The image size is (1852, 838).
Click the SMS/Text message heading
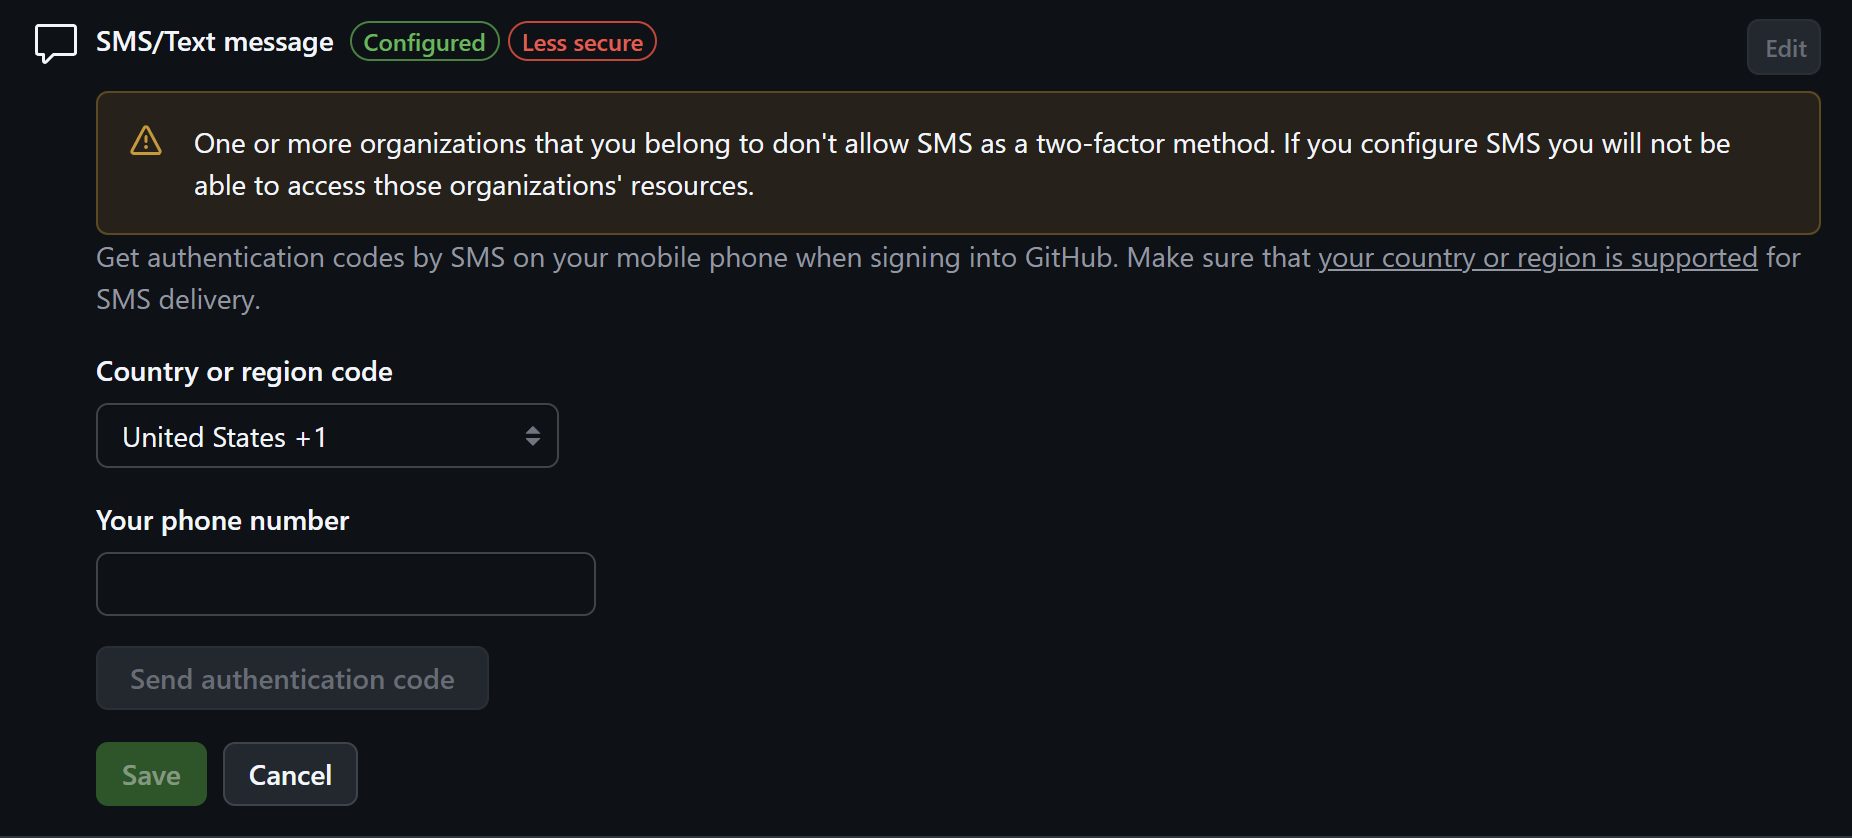[214, 42]
